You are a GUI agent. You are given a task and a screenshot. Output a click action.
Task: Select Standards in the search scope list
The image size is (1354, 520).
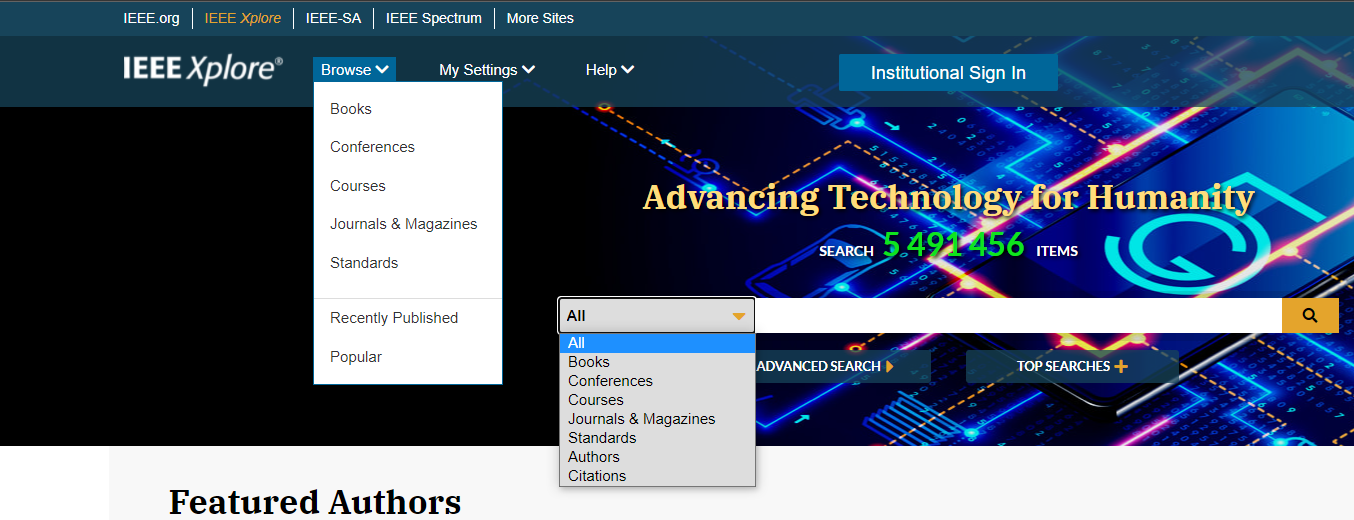[x=657, y=438]
